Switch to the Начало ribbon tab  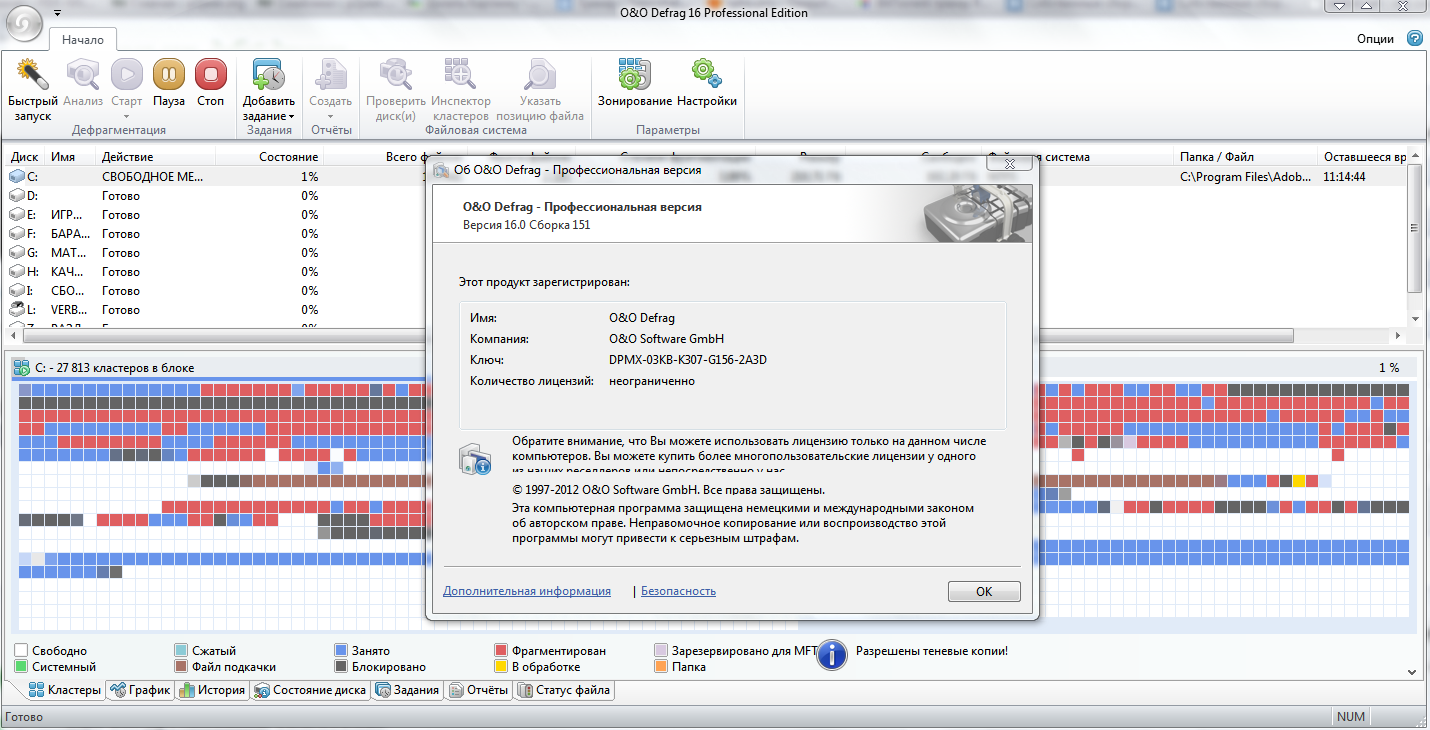pyautogui.click(x=83, y=40)
